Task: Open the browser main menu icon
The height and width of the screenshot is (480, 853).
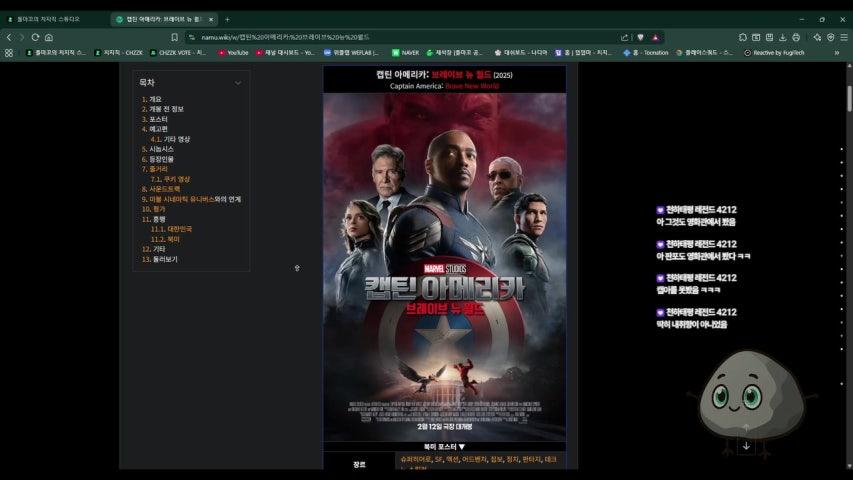Action: (844, 38)
